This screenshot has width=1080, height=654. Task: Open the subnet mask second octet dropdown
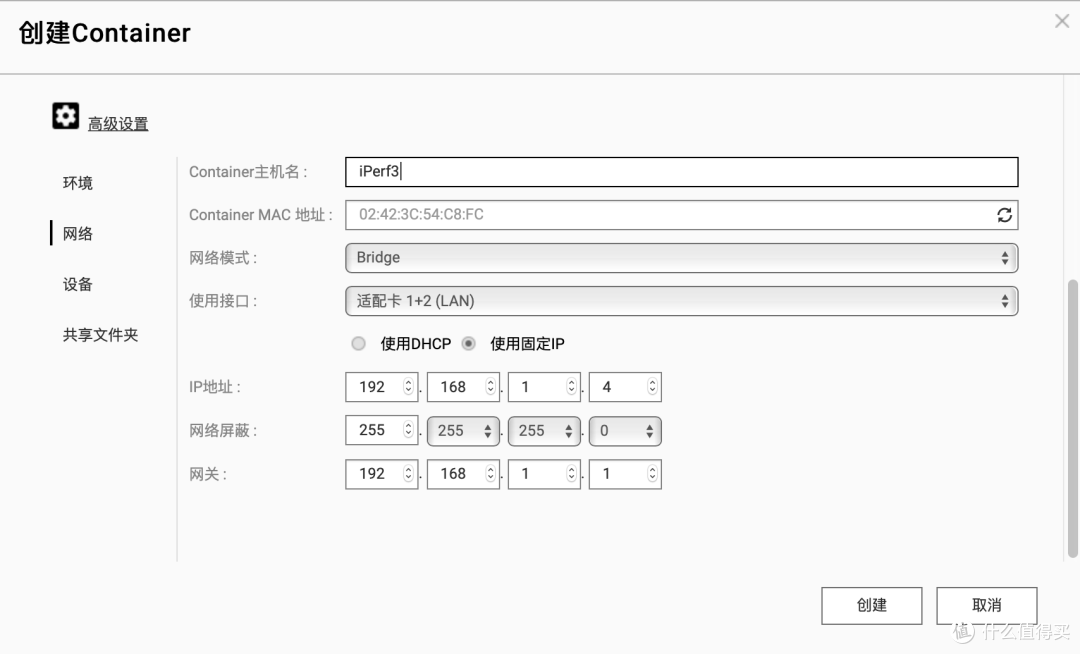click(x=463, y=431)
